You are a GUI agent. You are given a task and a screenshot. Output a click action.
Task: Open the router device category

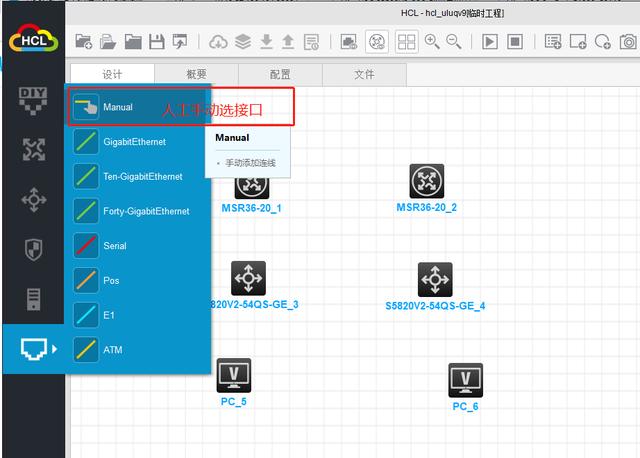(x=33, y=149)
